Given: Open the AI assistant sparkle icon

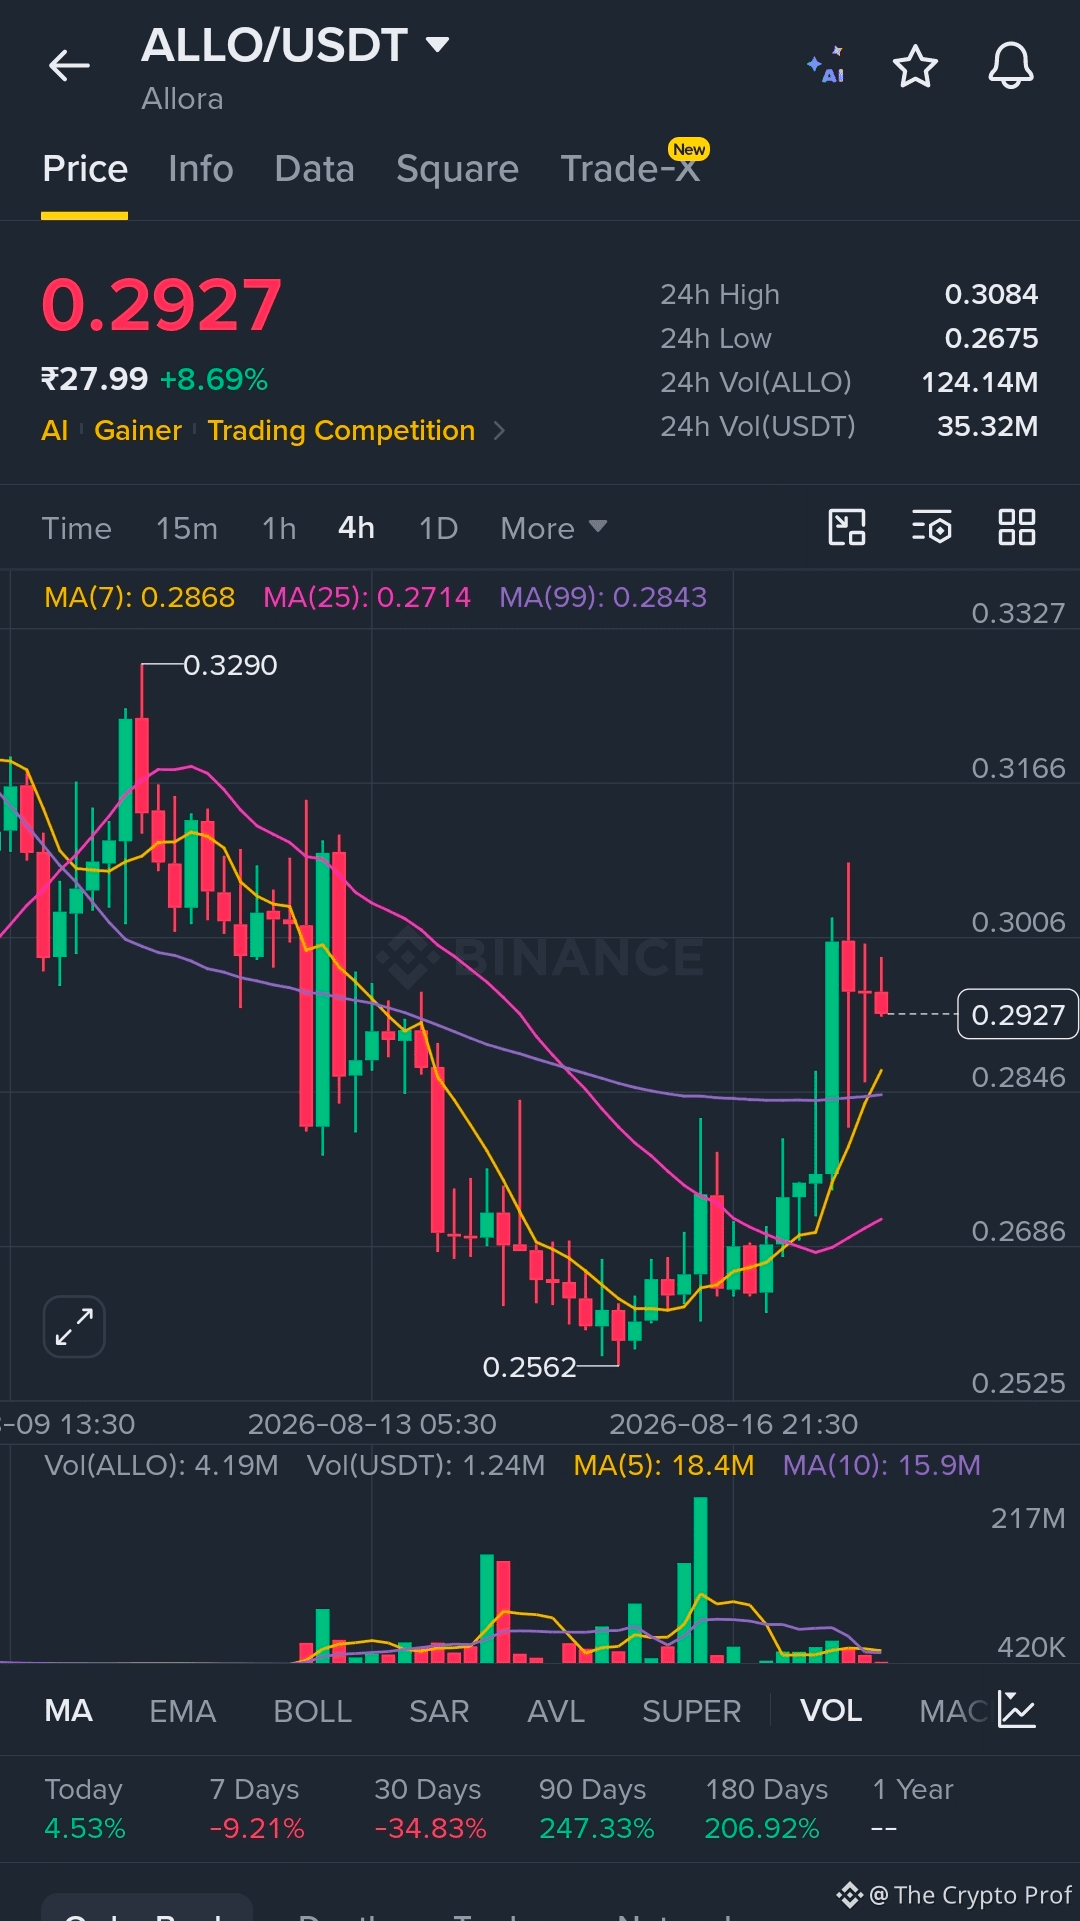Looking at the screenshot, I should [x=826, y=66].
